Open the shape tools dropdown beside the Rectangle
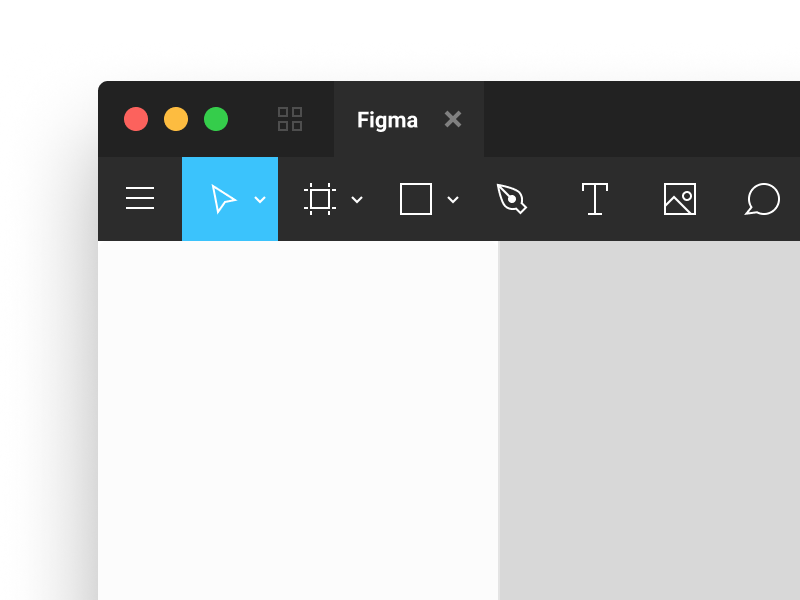Image resolution: width=800 pixels, height=600 pixels. tap(454, 199)
